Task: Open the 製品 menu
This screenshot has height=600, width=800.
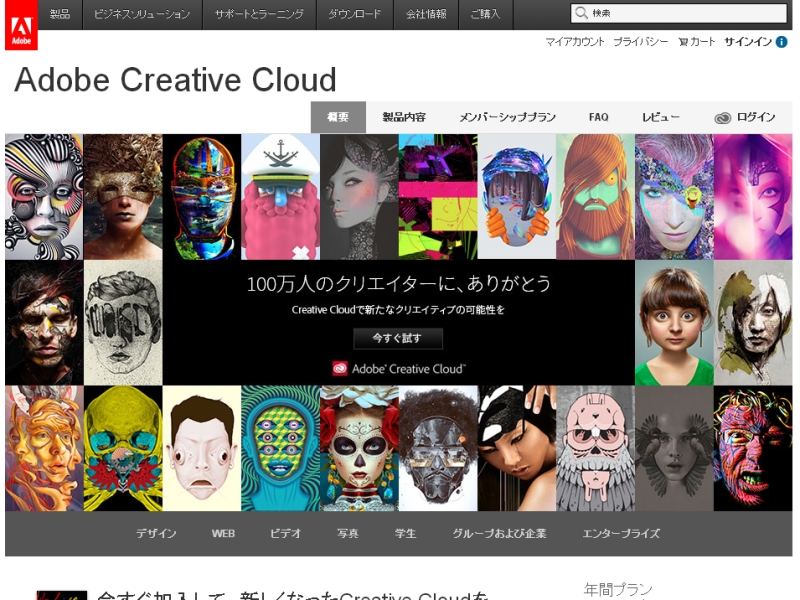Action: [60, 14]
